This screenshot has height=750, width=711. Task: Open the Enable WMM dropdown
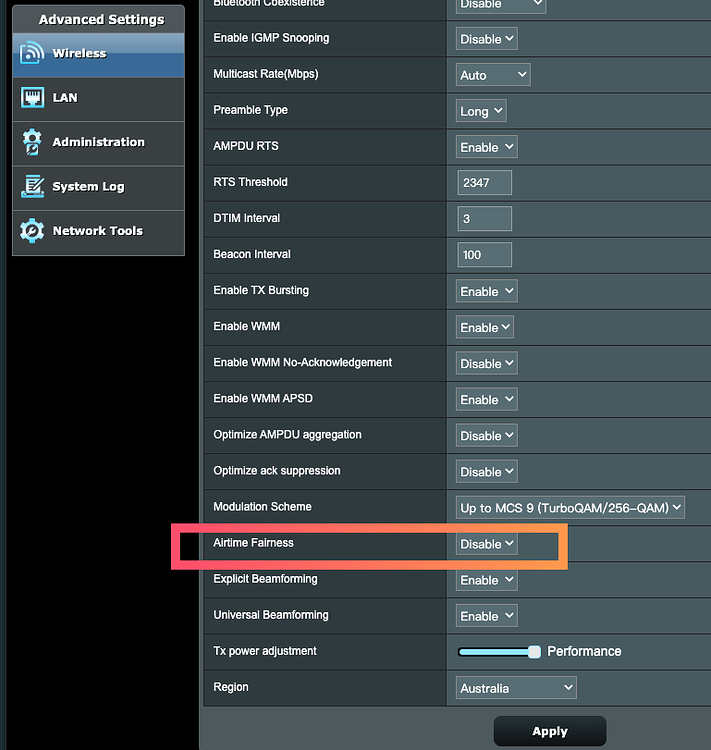[485, 327]
